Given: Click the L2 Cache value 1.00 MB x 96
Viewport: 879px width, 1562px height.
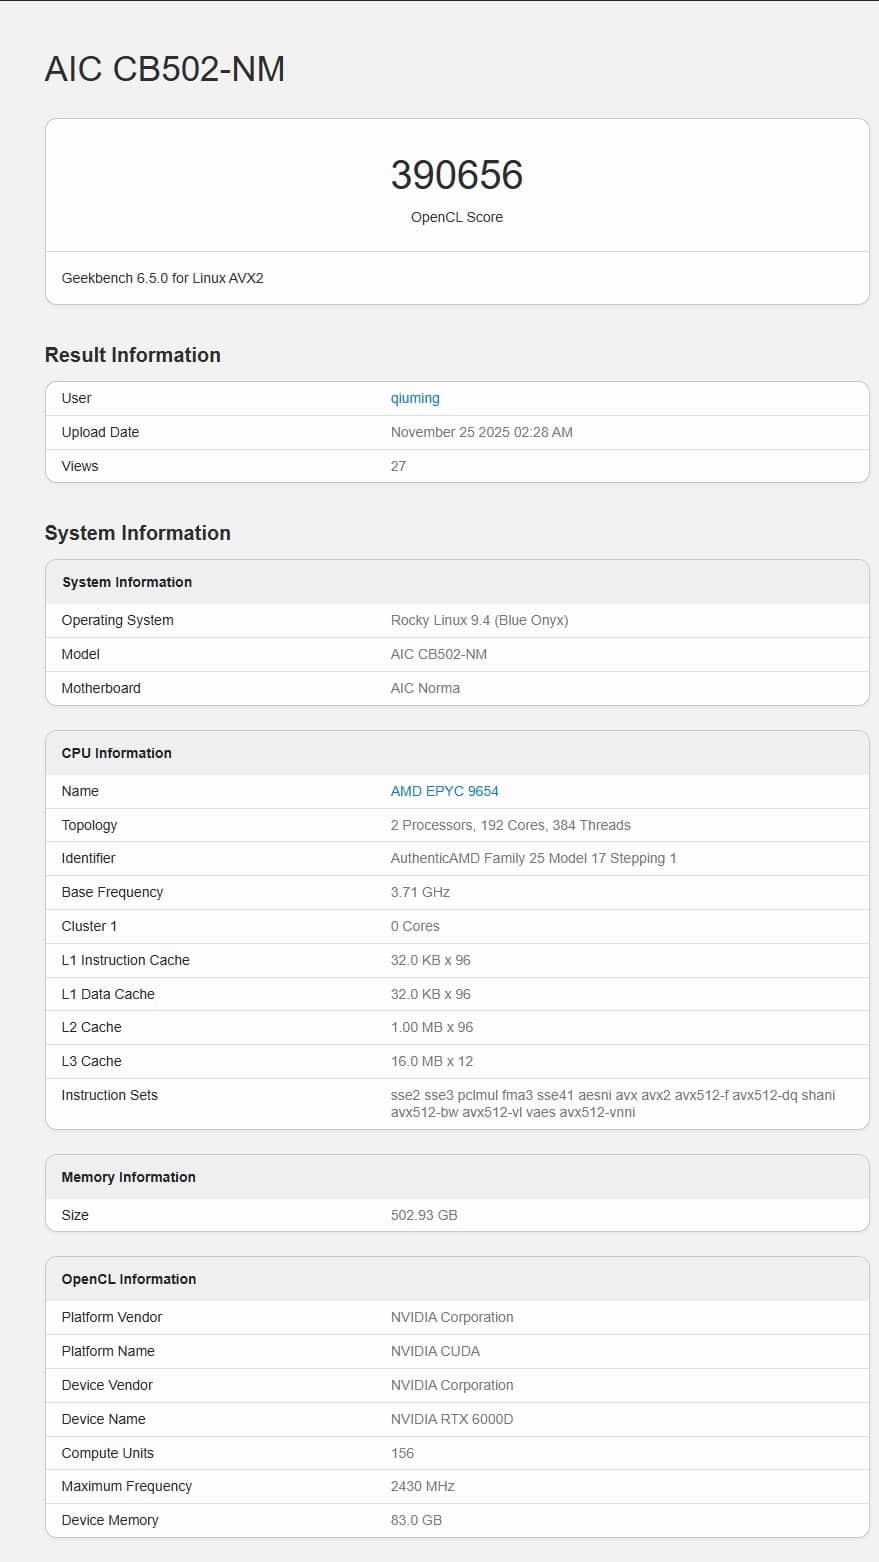Looking at the screenshot, I should [432, 1027].
